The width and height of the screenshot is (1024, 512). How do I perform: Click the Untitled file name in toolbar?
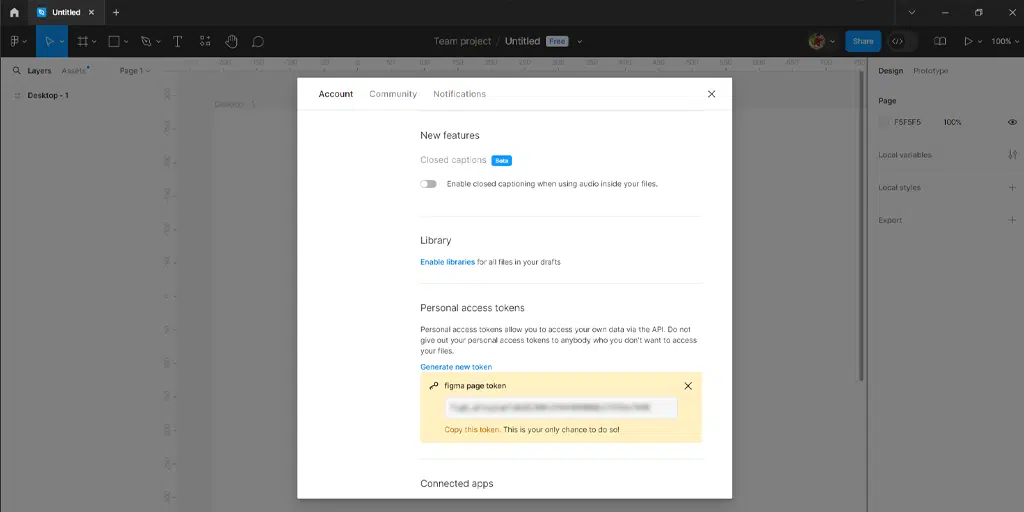click(522, 41)
